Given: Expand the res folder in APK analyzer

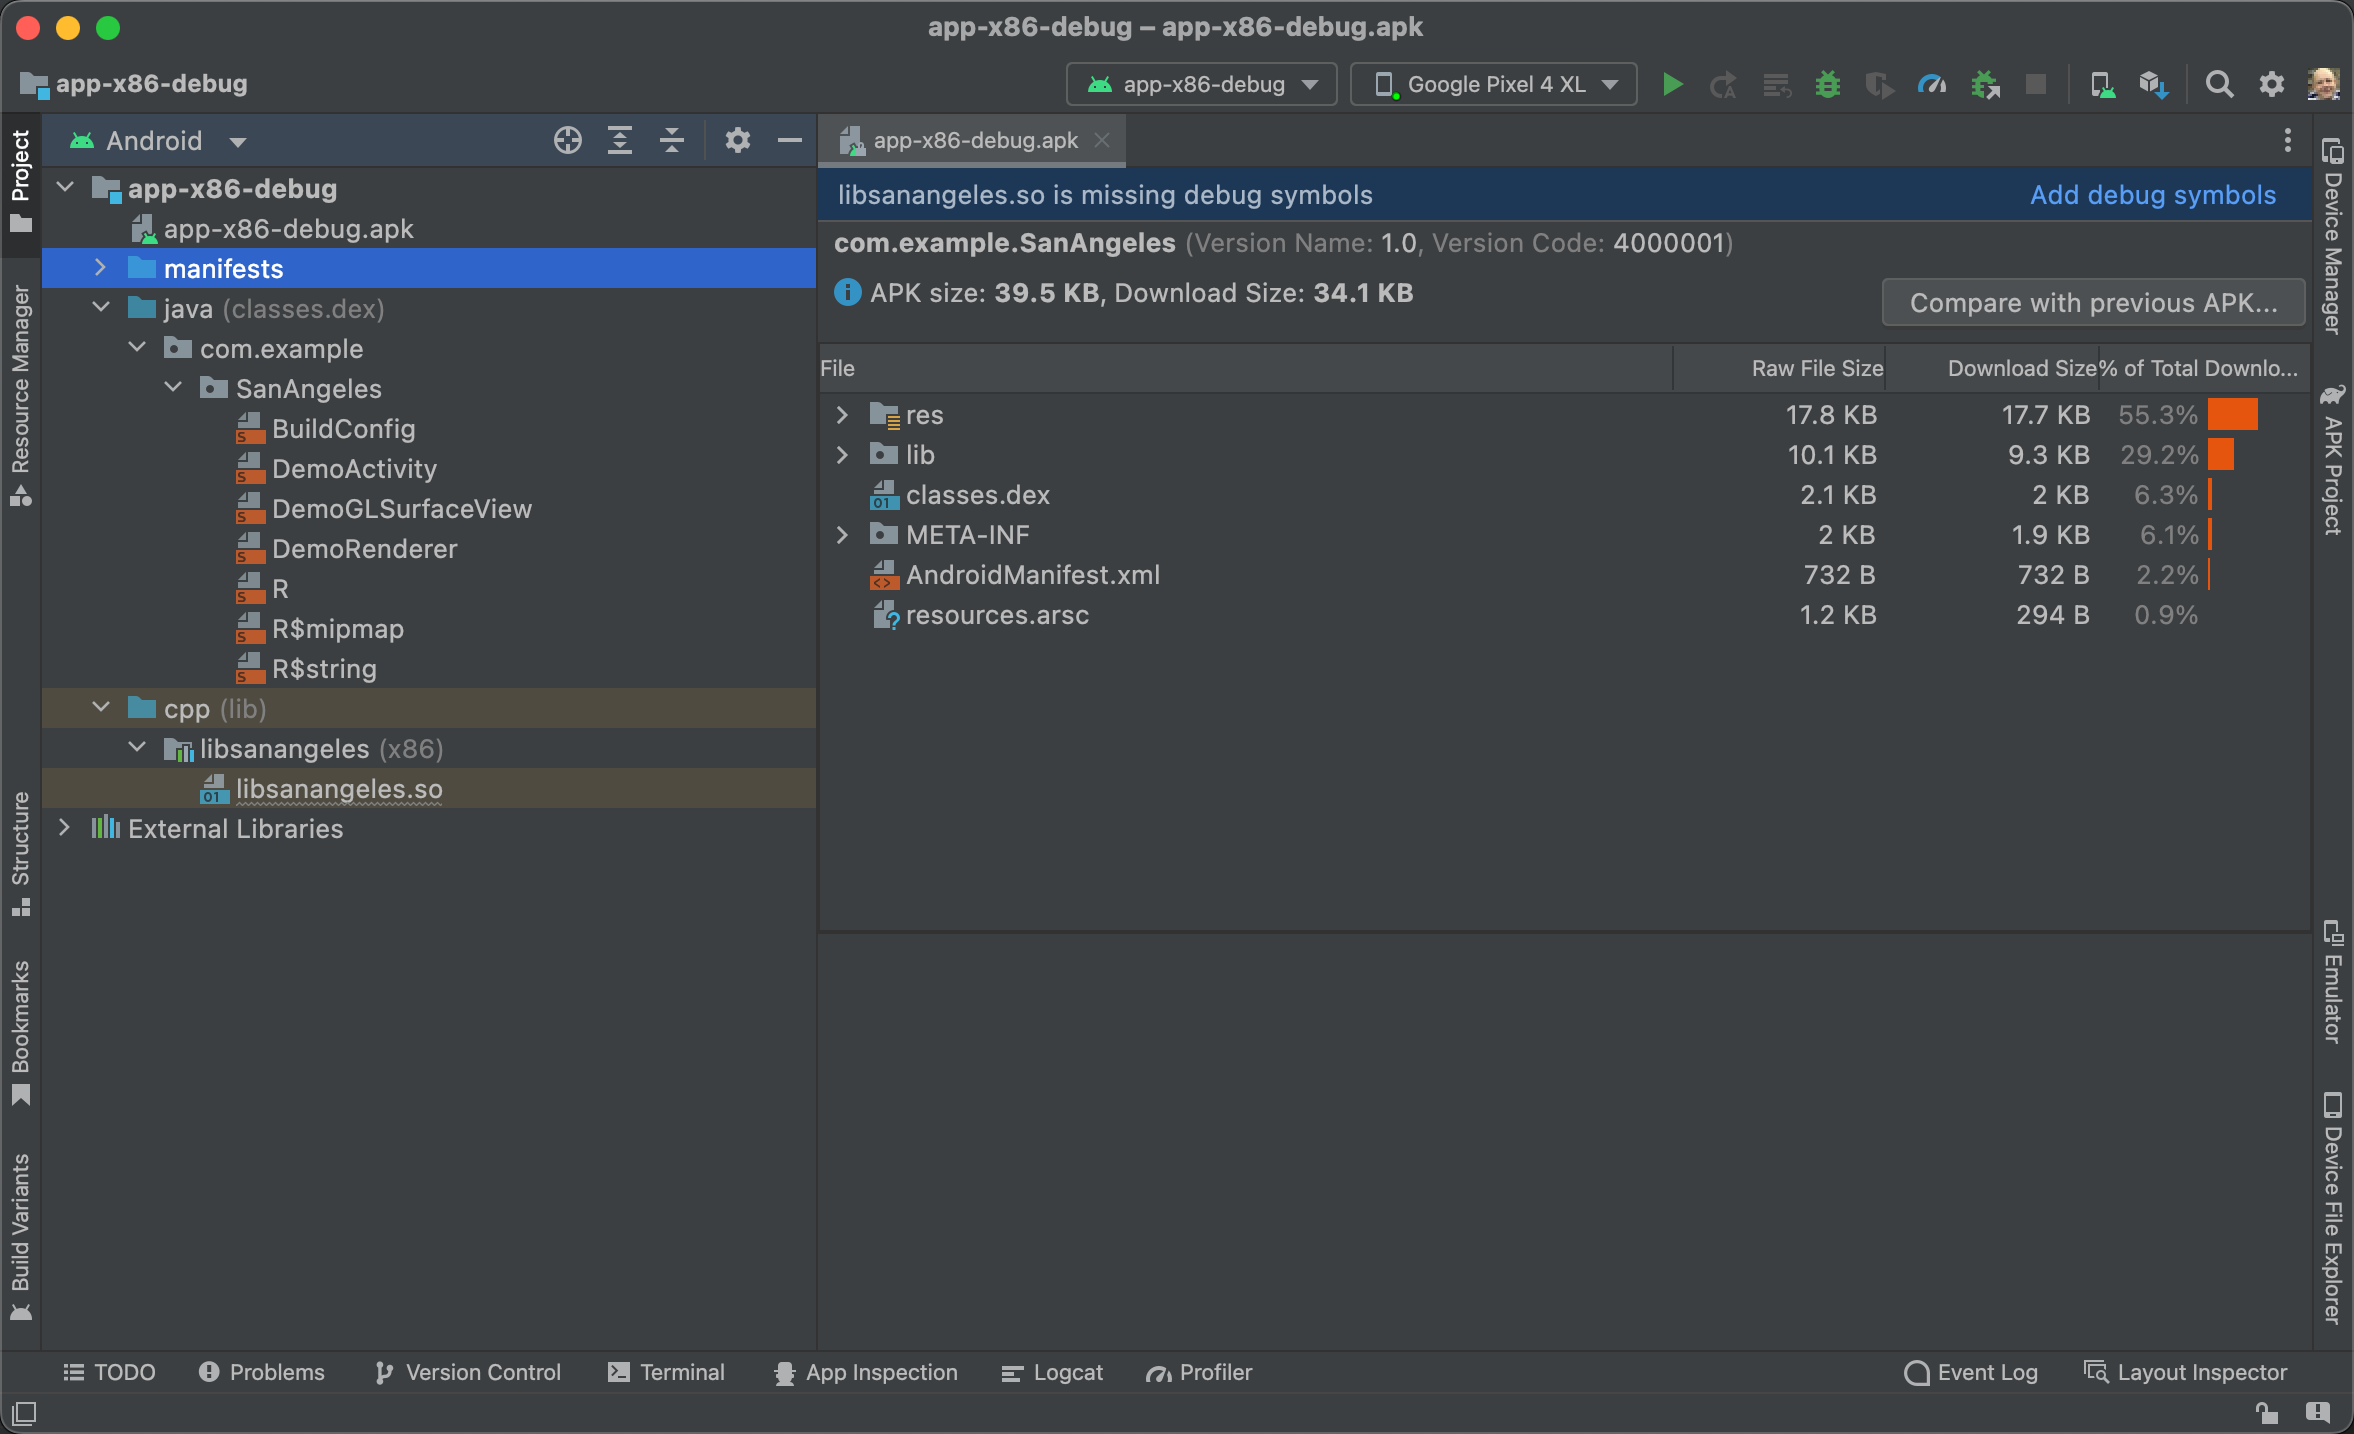Looking at the screenshot, I should pyautogui.click(x=842, y=415).
